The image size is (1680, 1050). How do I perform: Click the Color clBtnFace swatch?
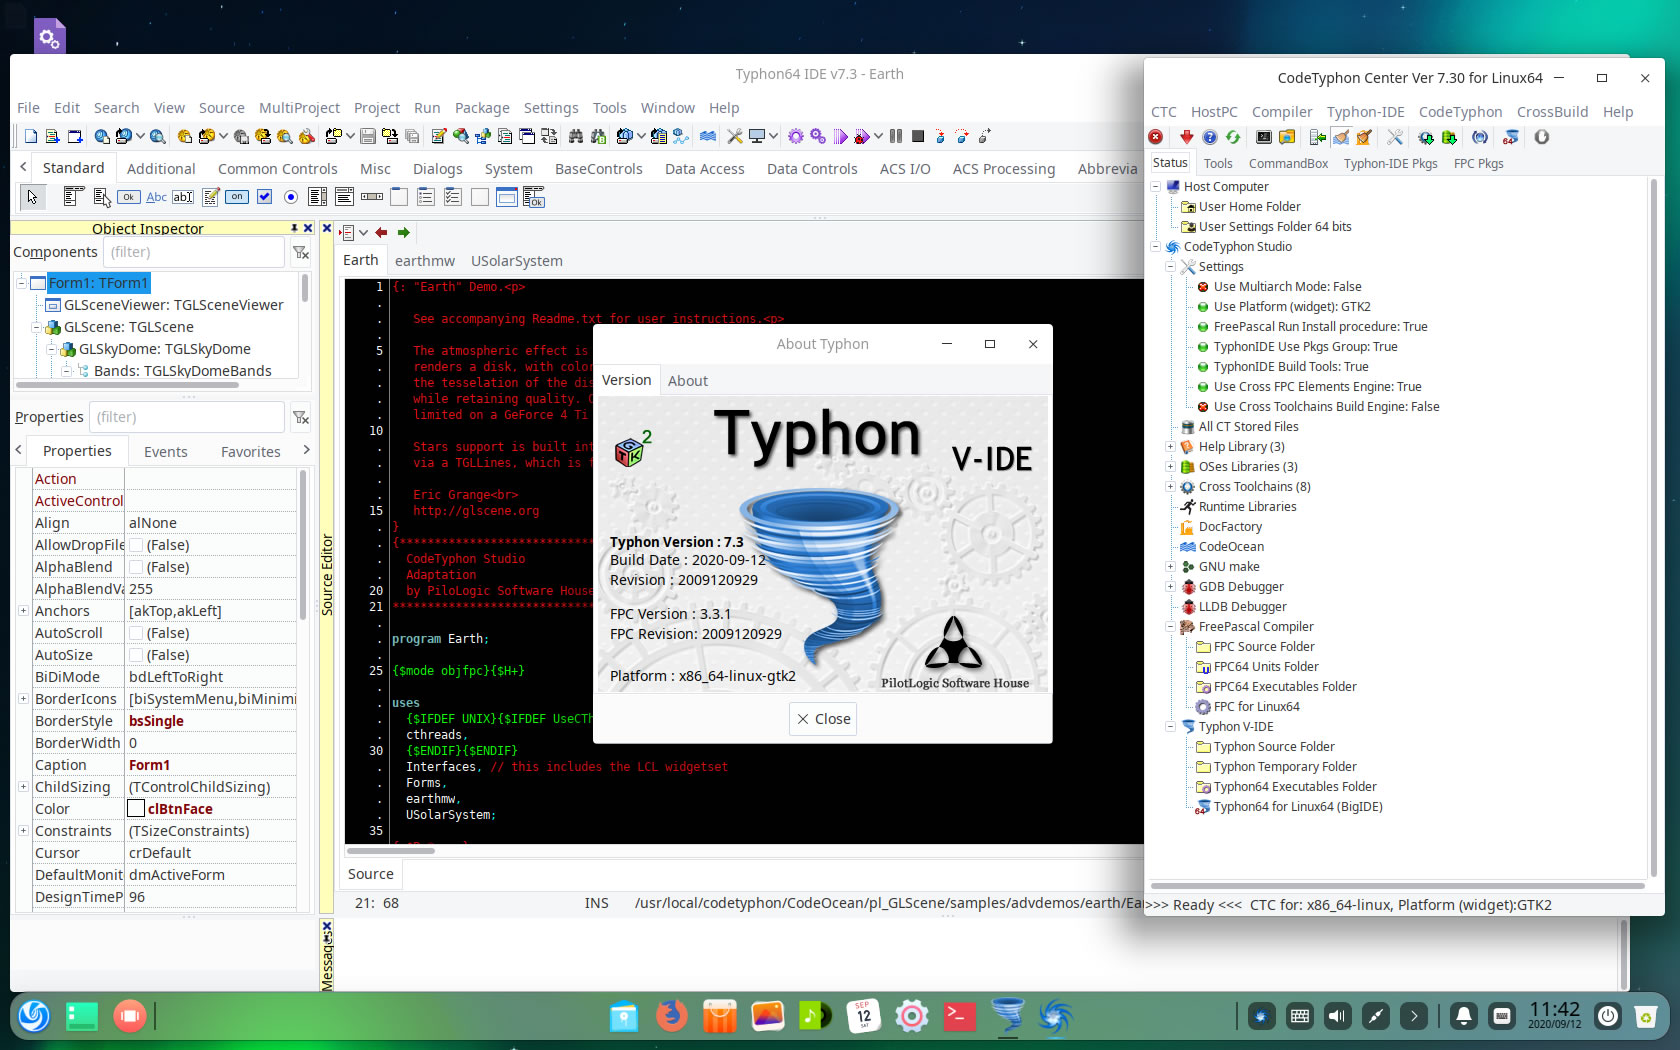point(136,809)
